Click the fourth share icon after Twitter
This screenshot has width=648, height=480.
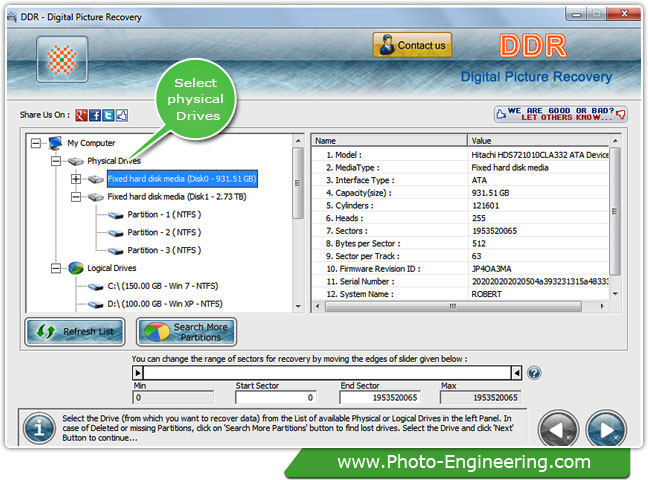coord(122,115)
